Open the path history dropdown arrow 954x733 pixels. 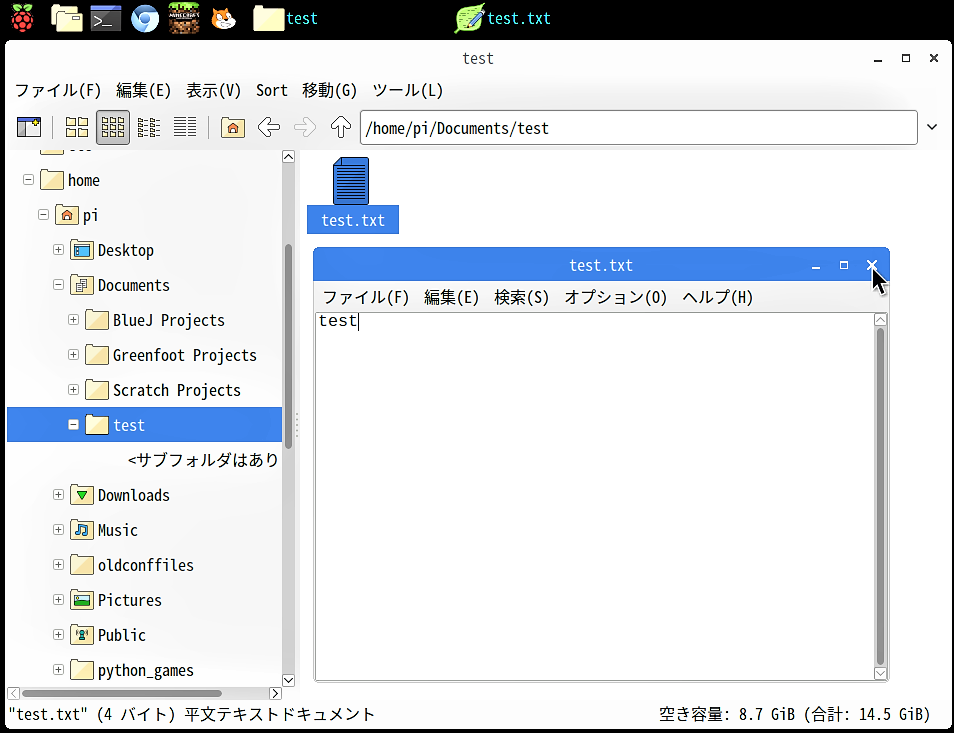tap(931, 127)
